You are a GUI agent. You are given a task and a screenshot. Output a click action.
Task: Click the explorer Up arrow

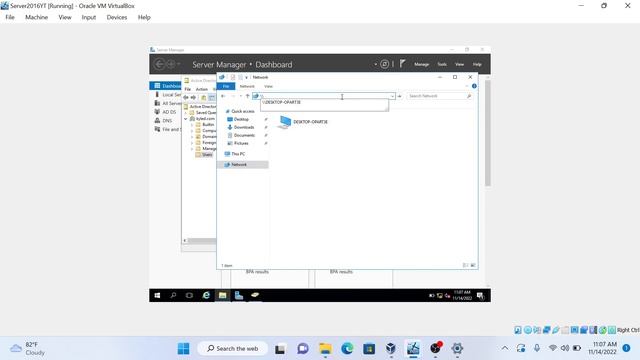247,96
